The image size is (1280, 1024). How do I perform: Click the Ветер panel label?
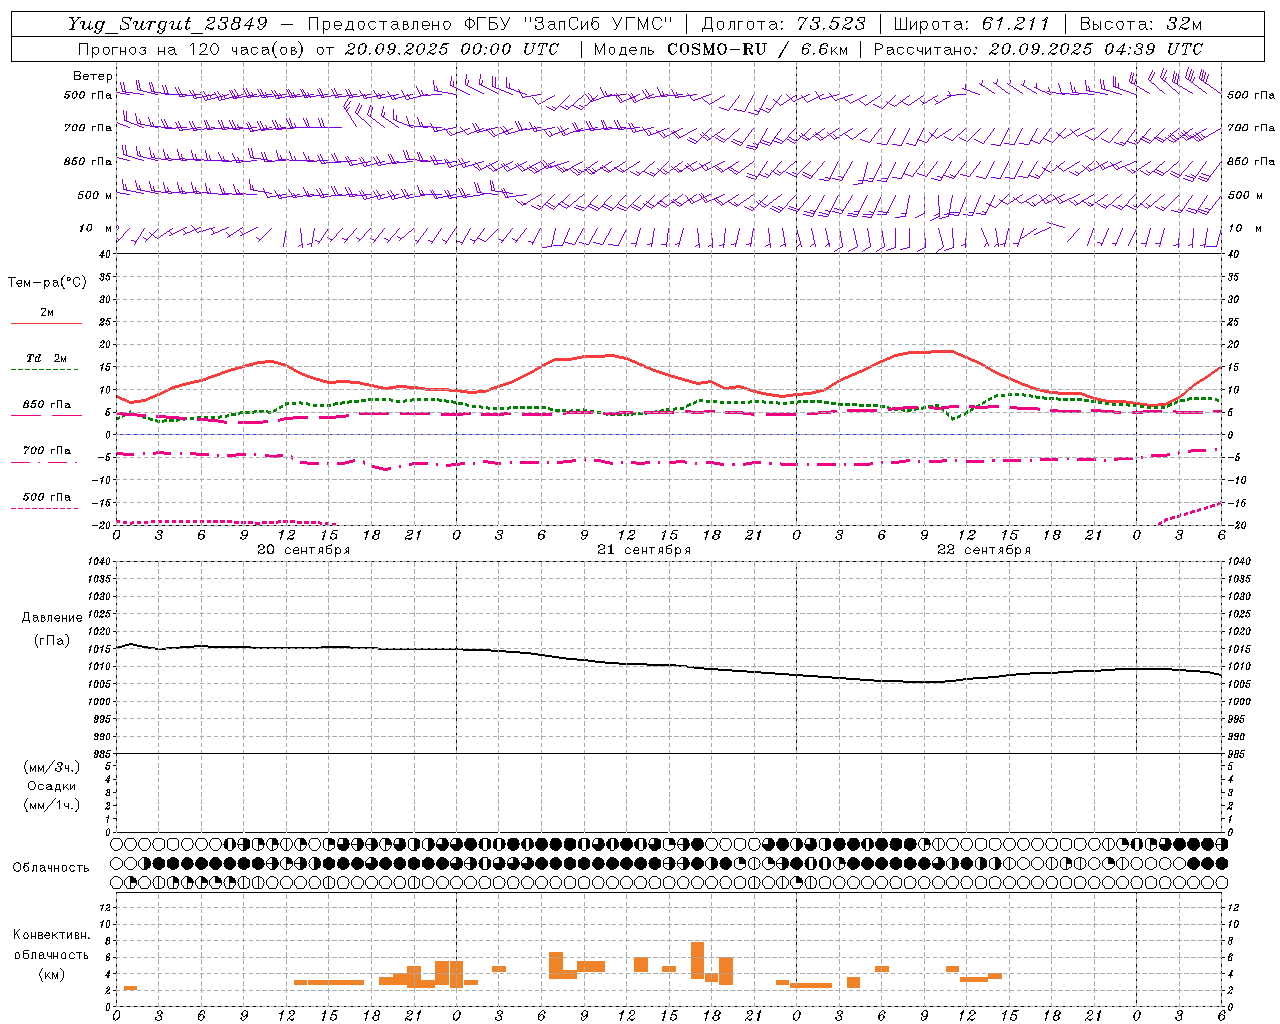[x=92, y=76]
